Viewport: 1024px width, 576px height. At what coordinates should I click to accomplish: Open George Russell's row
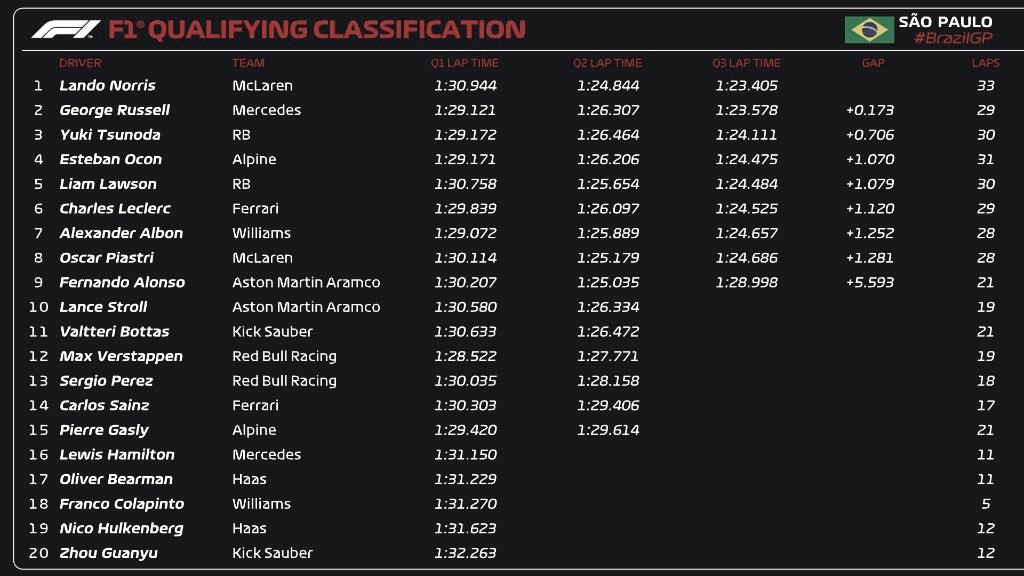pyautogui.click(x=114, y=110)
